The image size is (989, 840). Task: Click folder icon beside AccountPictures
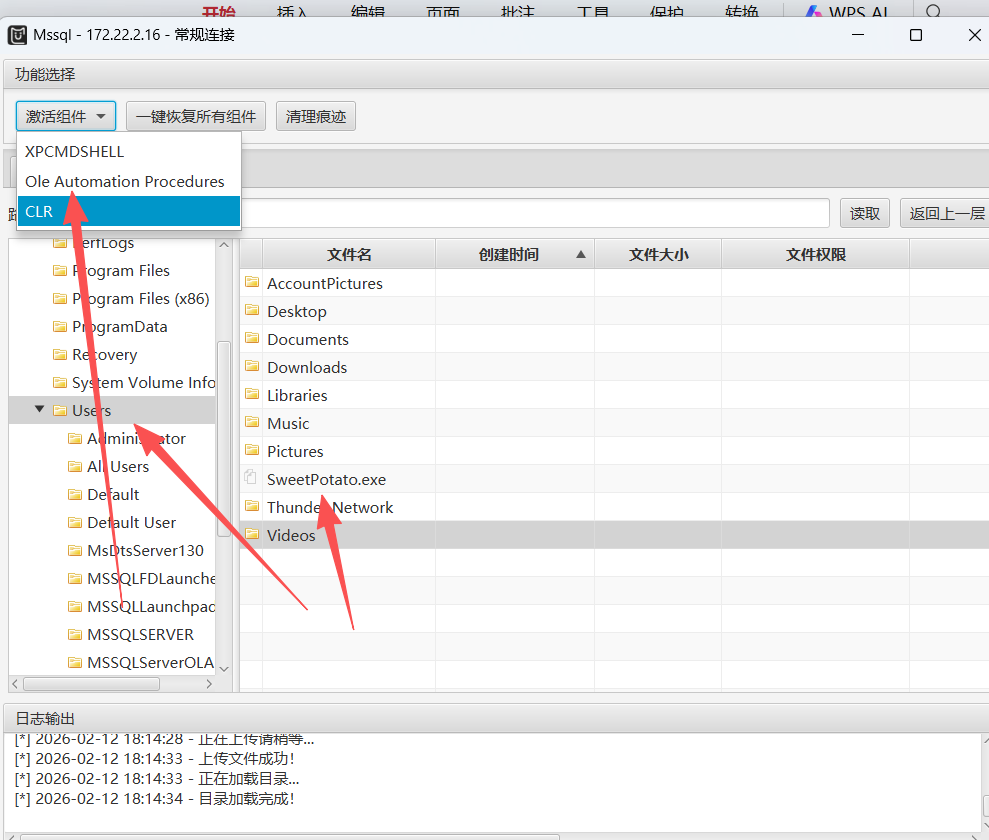point(252,282)
